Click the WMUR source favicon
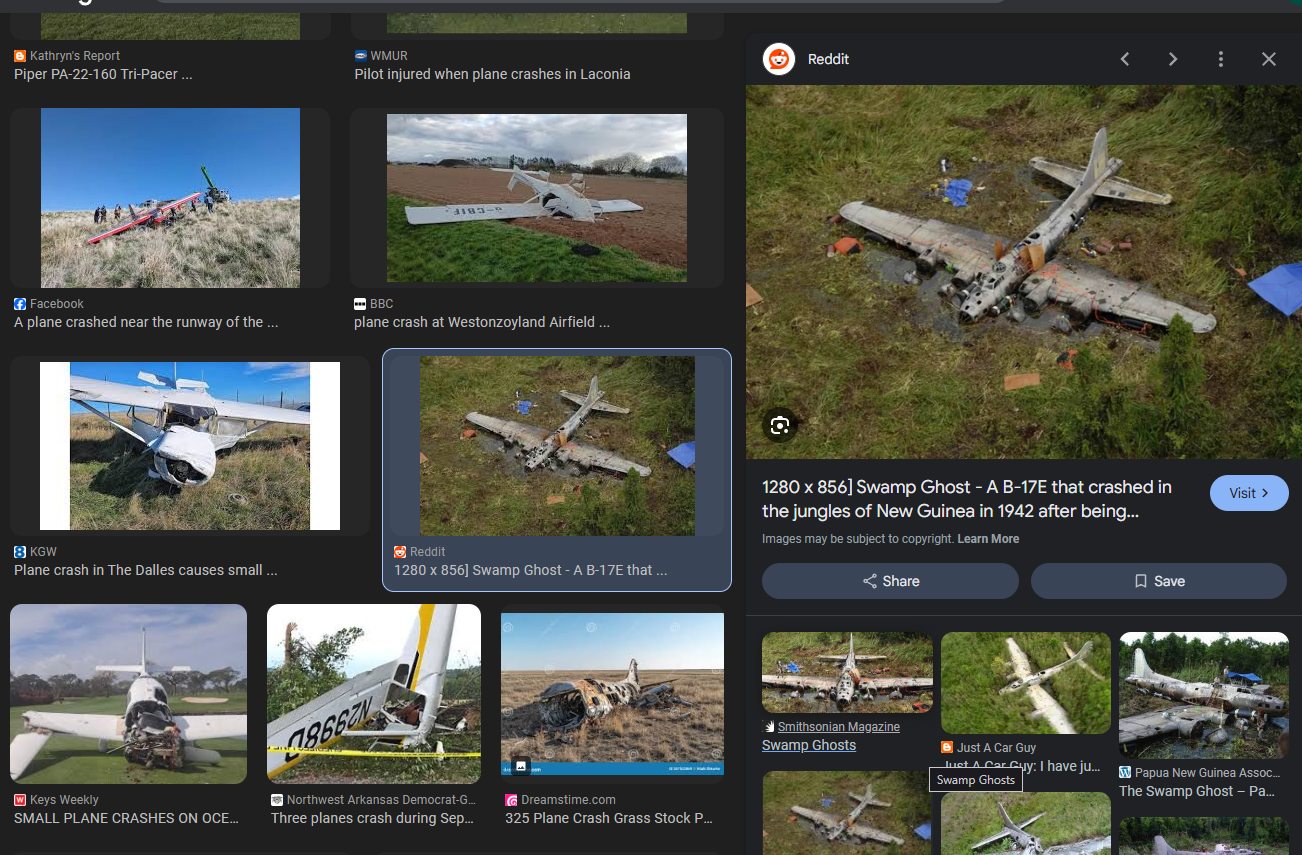1302x855 pixels. tap(360, 56)
